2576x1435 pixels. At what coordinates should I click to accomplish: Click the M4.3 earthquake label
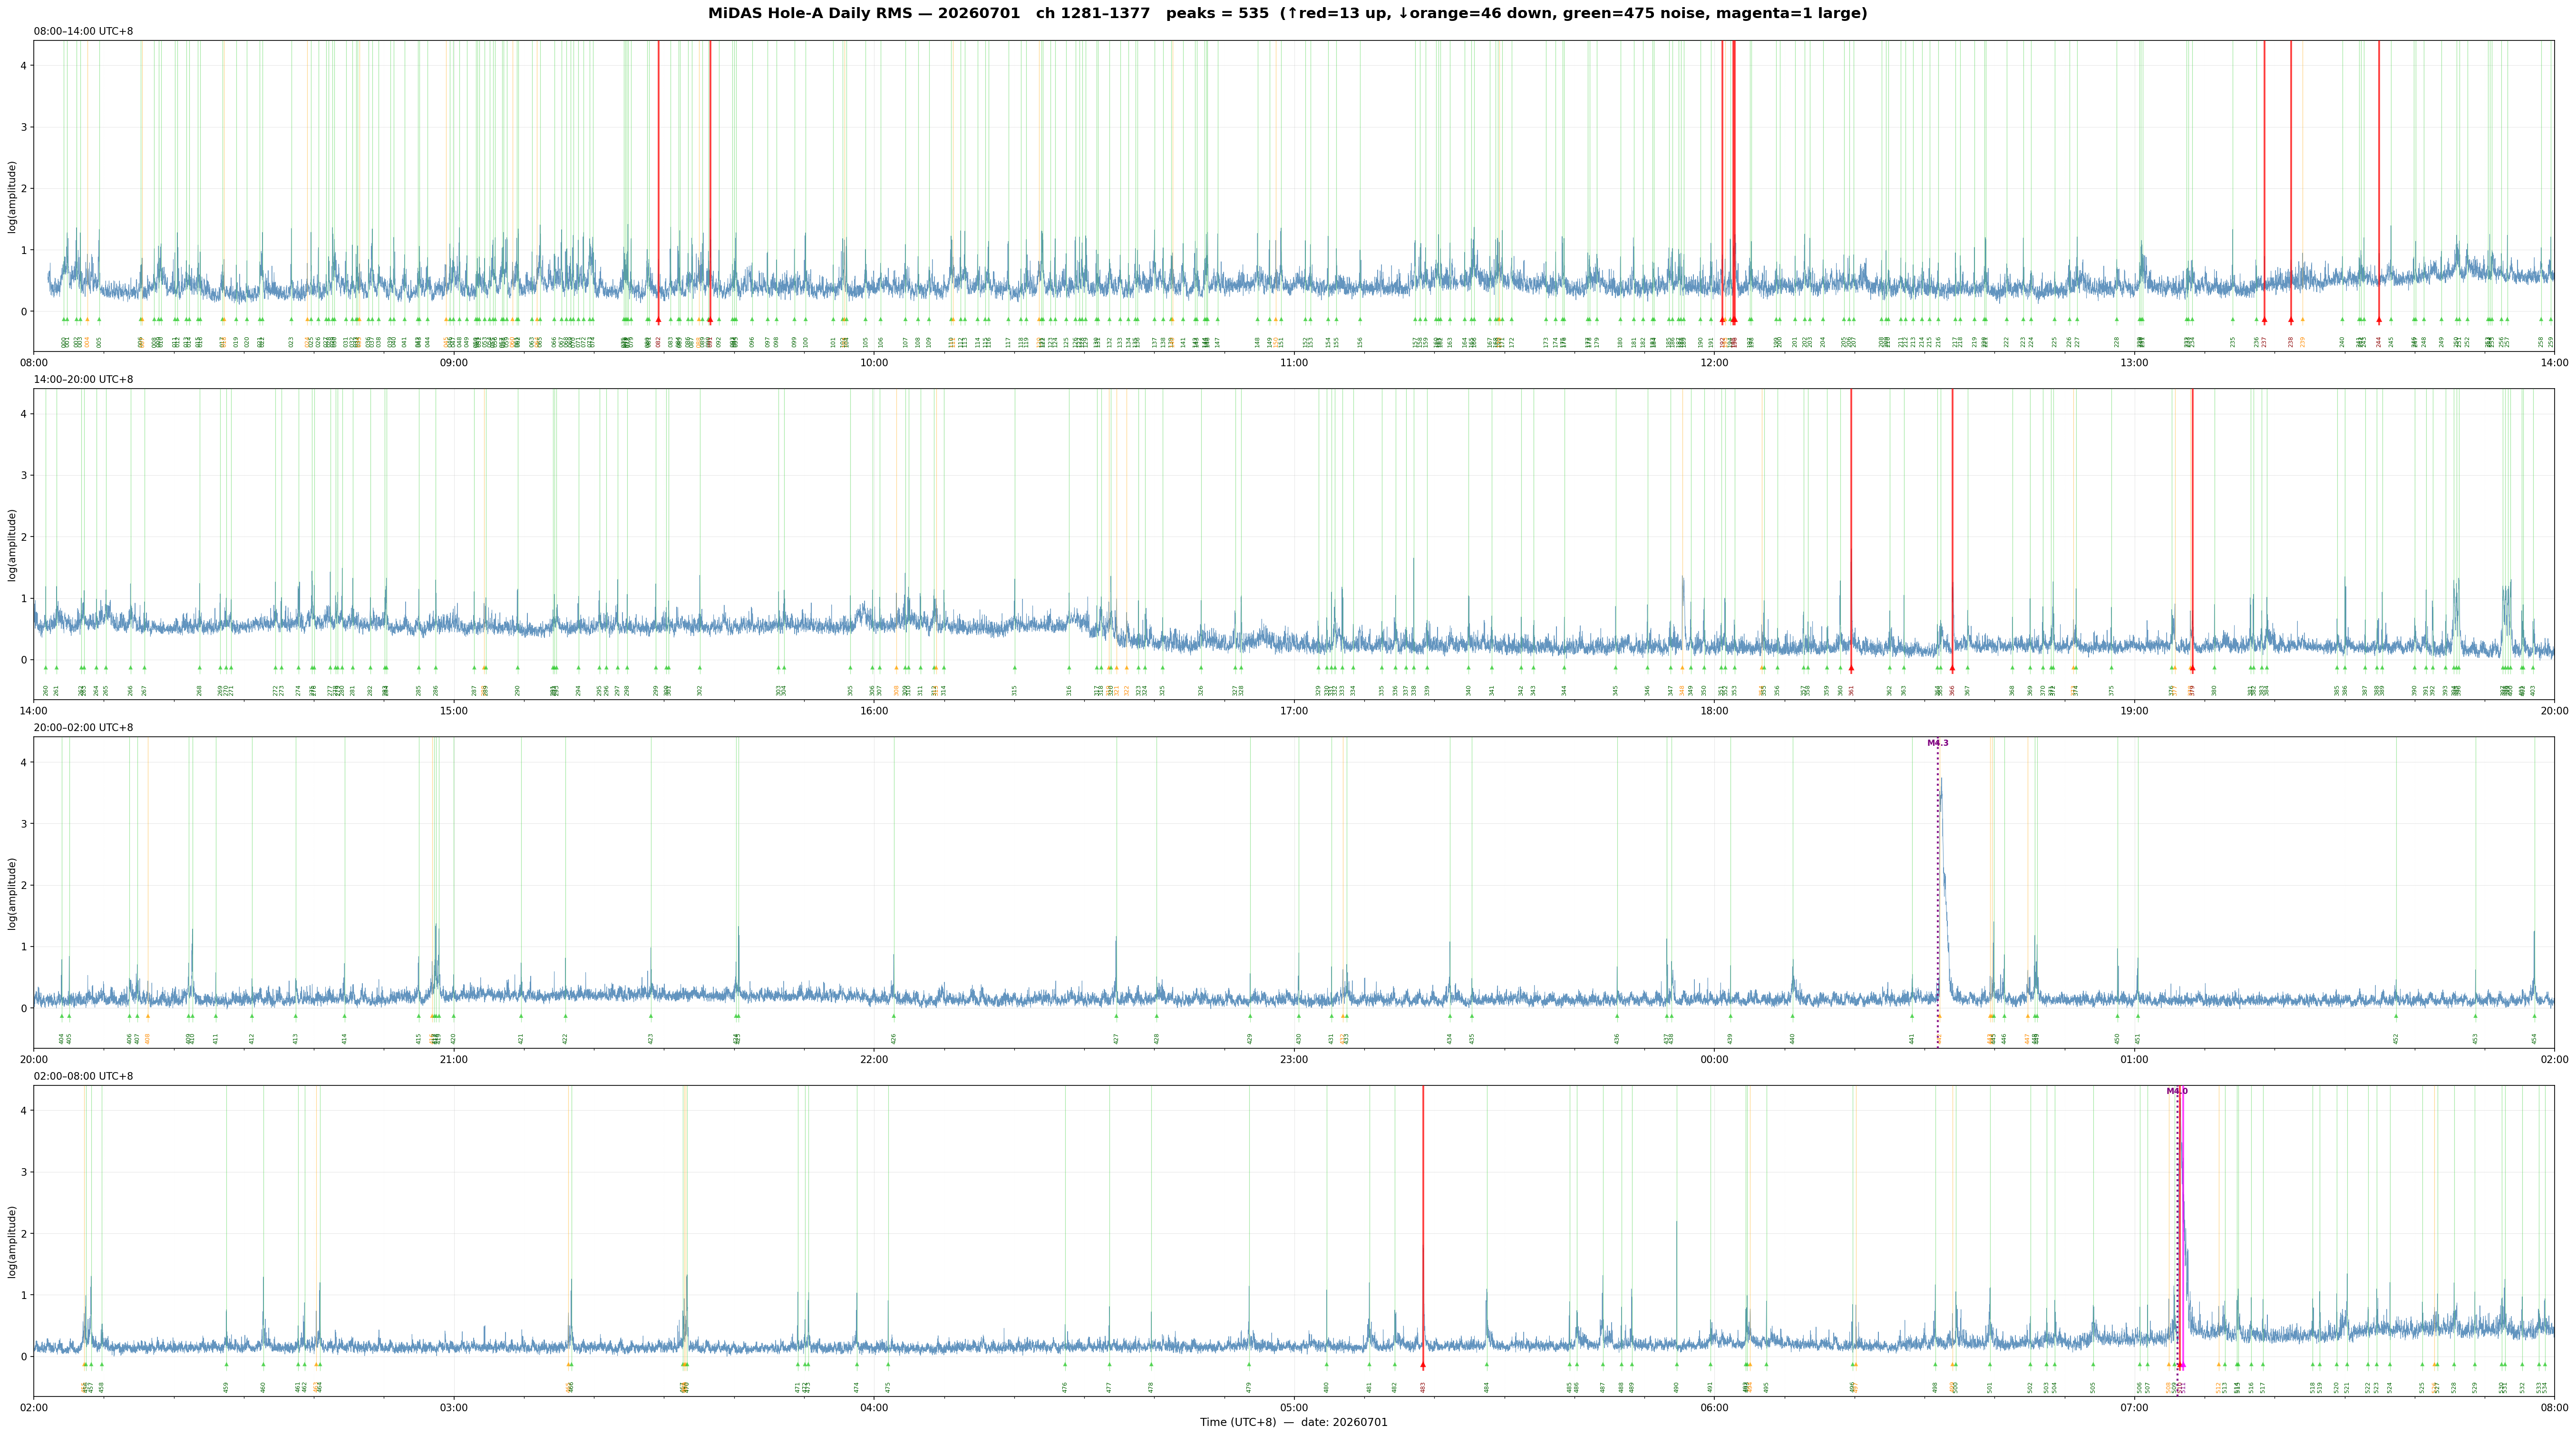tap(1938, 743)
